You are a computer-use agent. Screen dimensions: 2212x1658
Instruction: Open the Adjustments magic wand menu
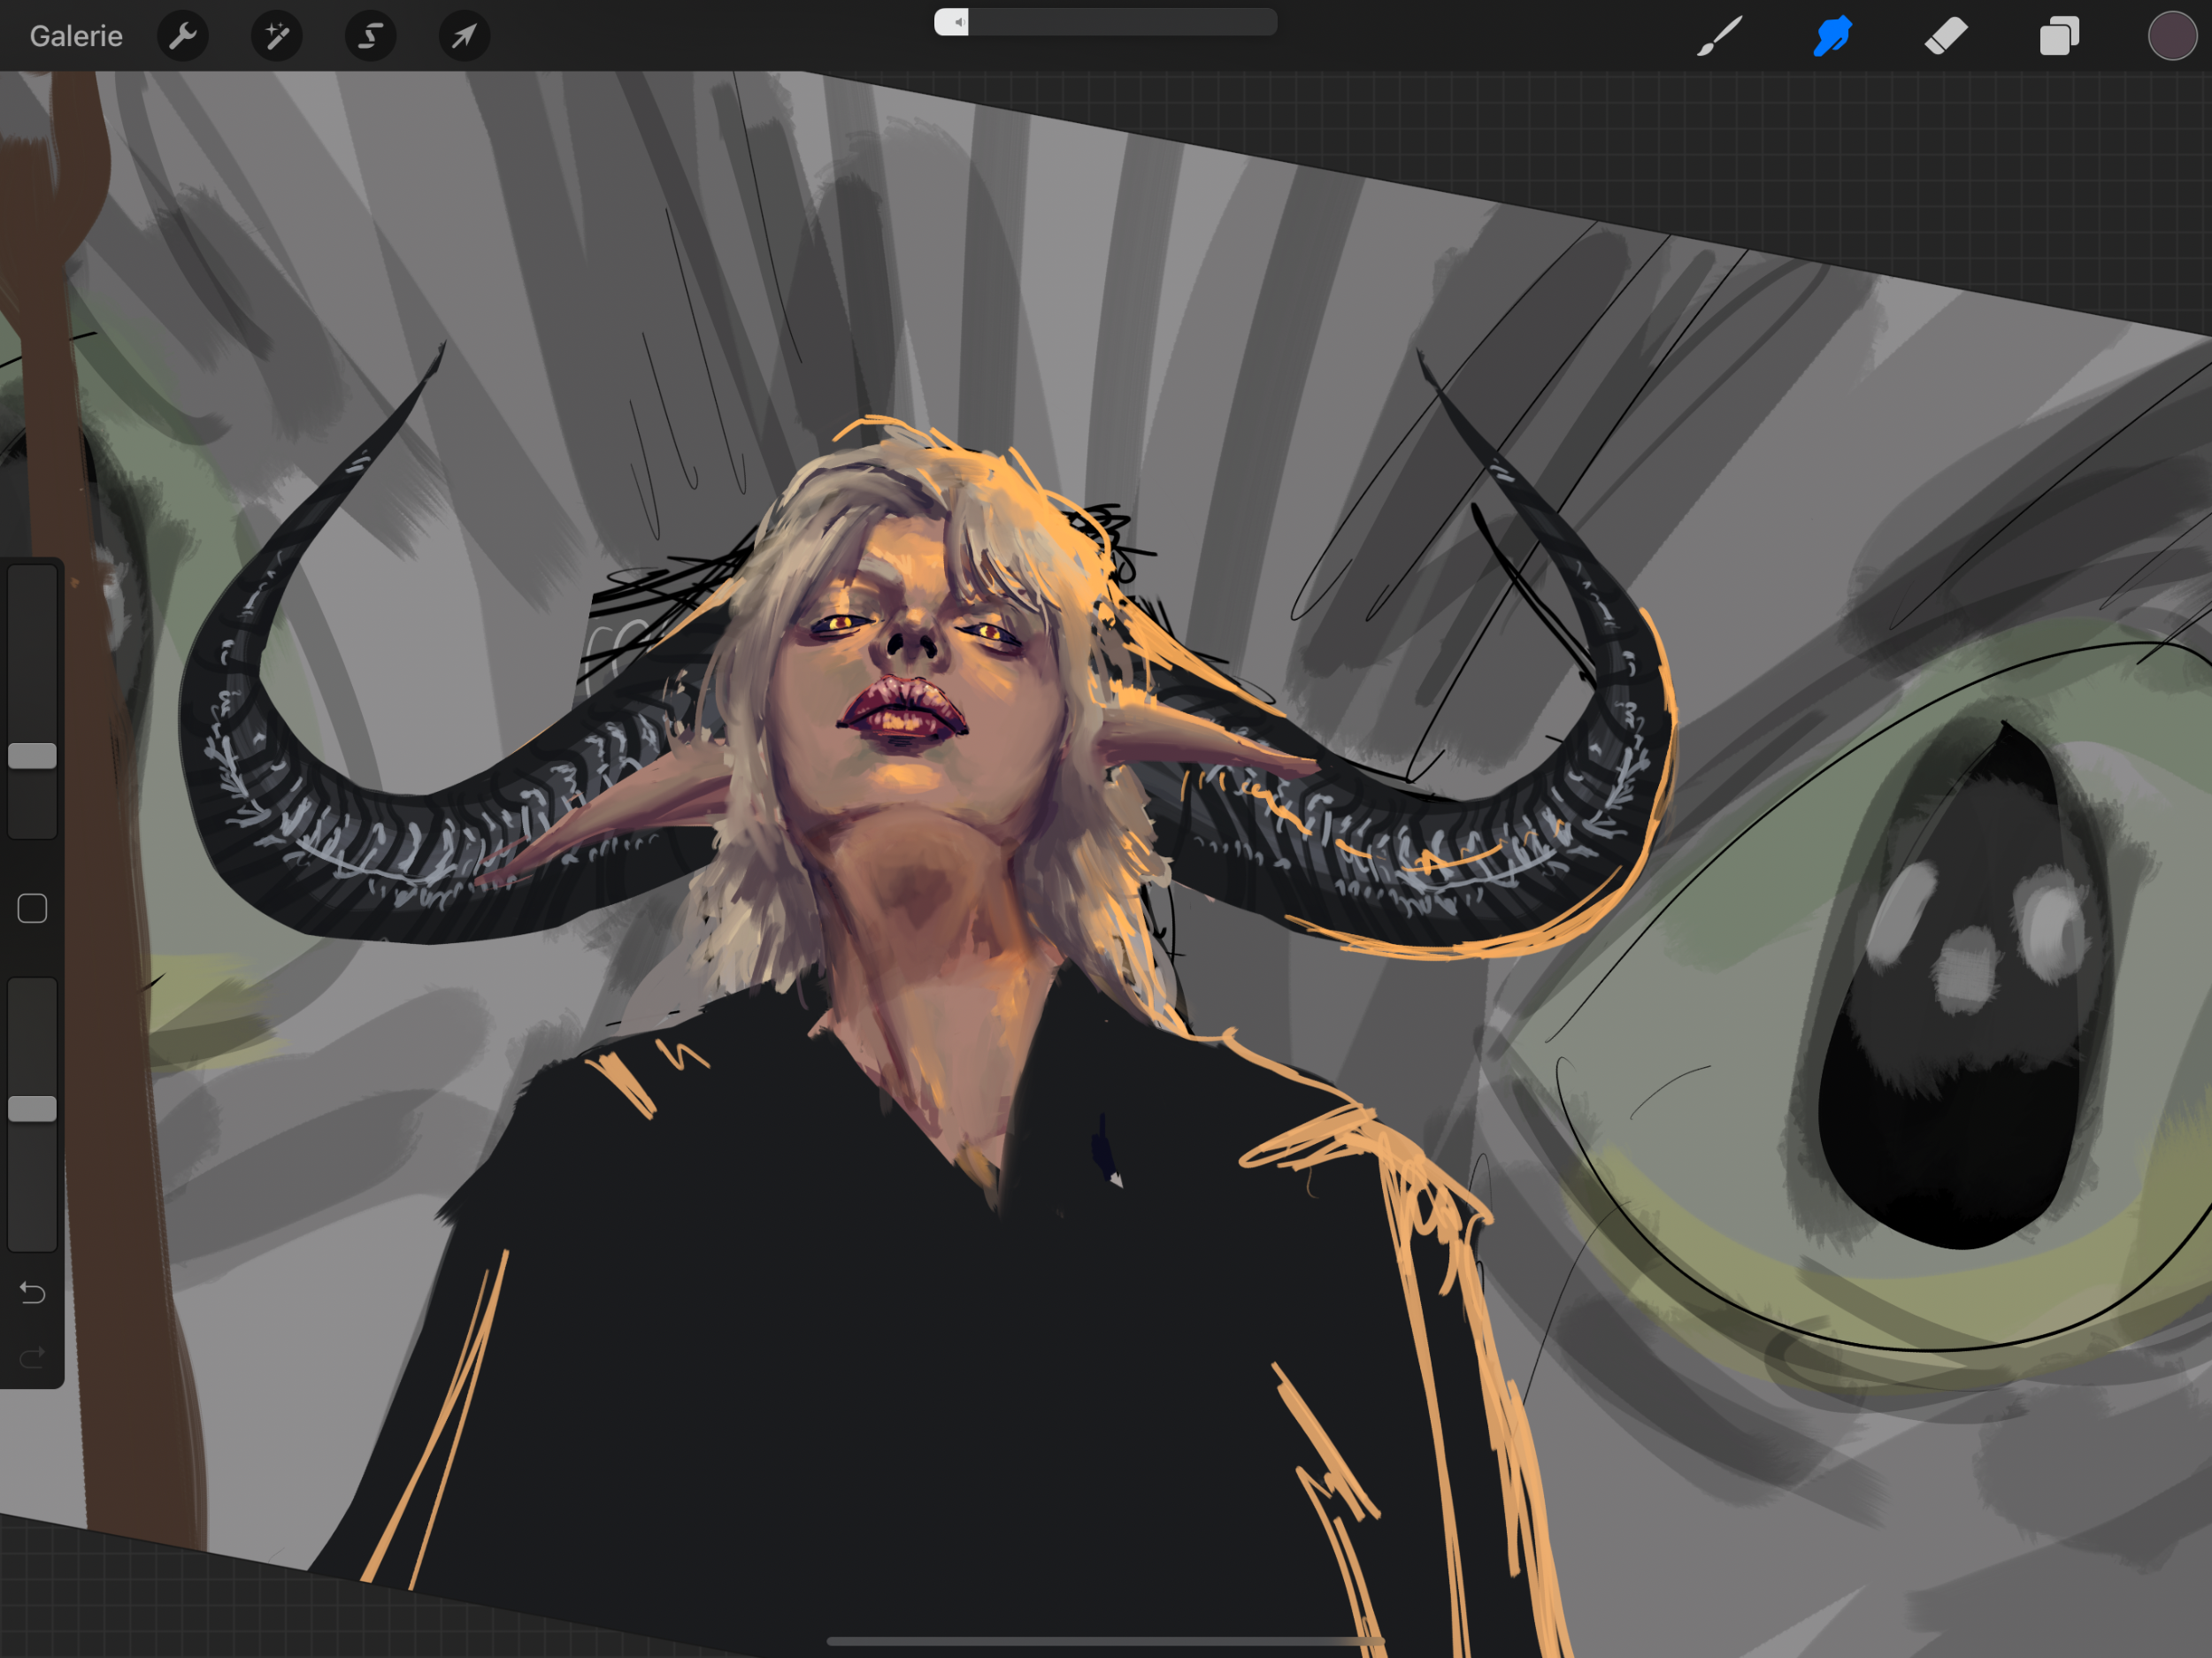[x=276, y=36]
